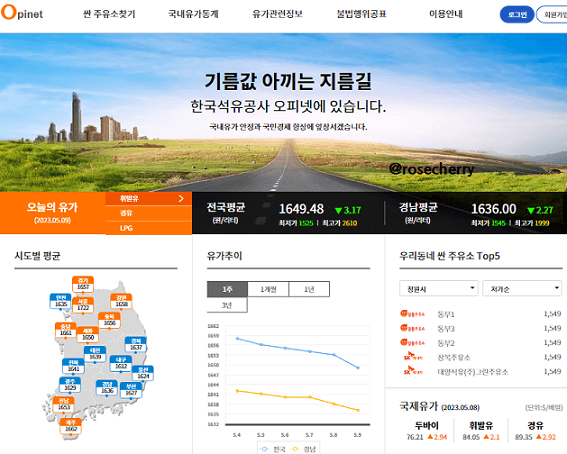Select the 전남 1653 map marker
This screenshot has width=567, height=454.
coord(64,404)
